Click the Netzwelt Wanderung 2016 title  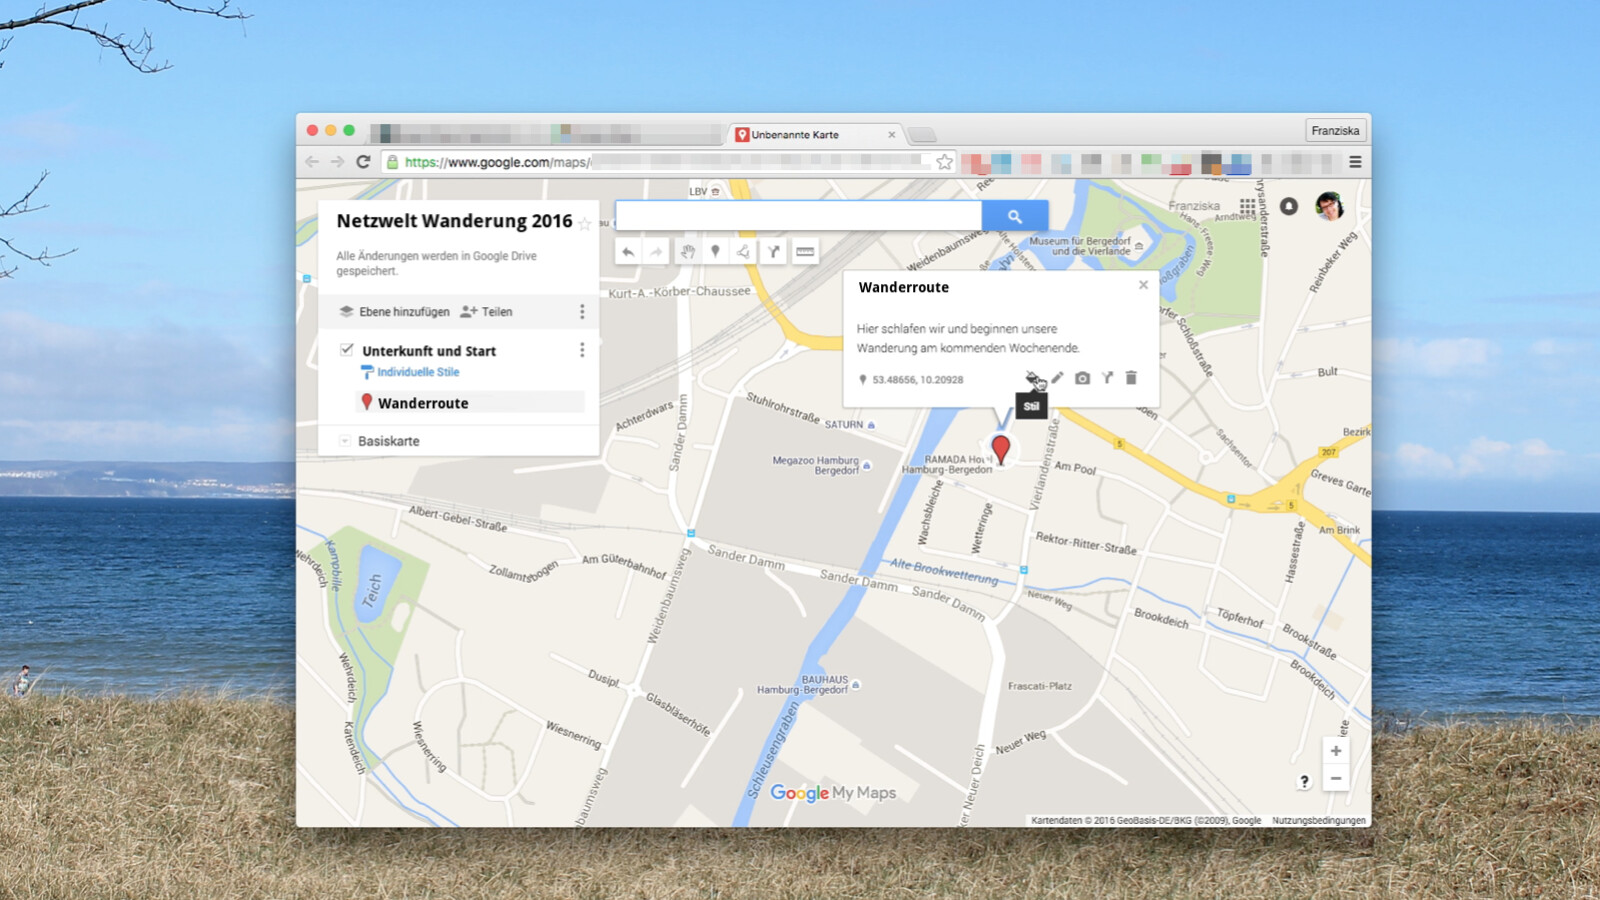tap(454, 221)
